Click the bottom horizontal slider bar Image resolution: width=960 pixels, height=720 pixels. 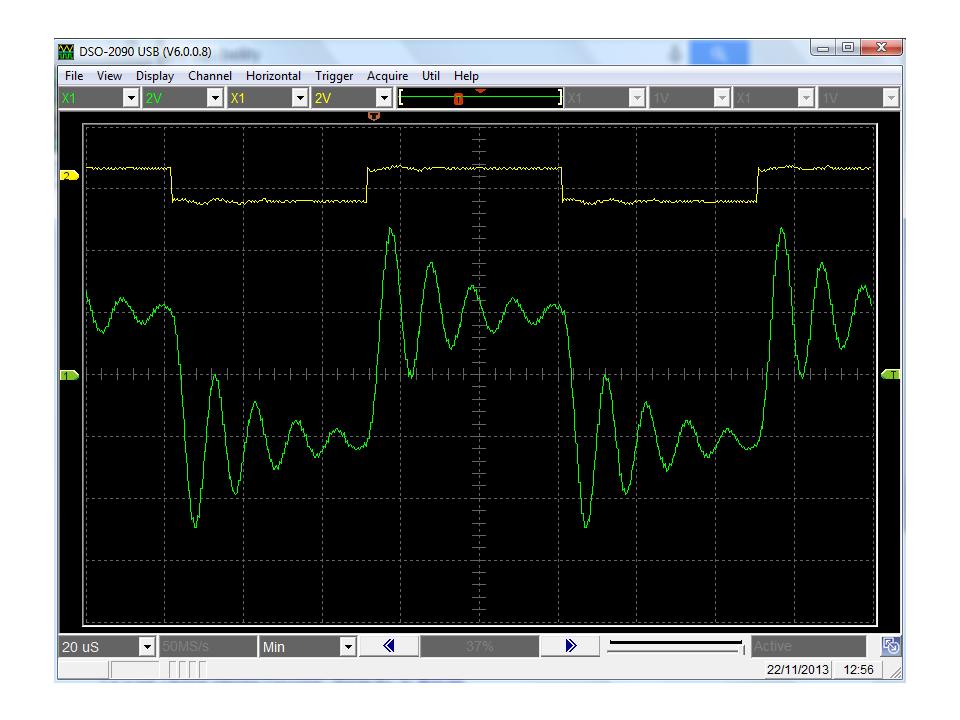coord(675,647)
